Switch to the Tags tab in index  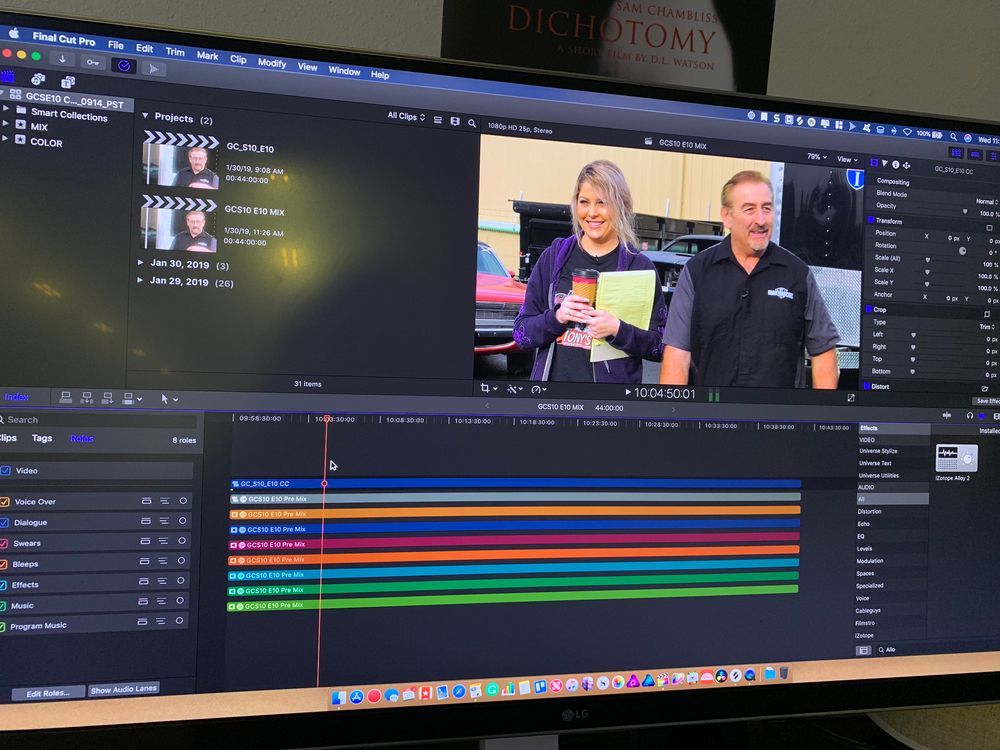42,438
